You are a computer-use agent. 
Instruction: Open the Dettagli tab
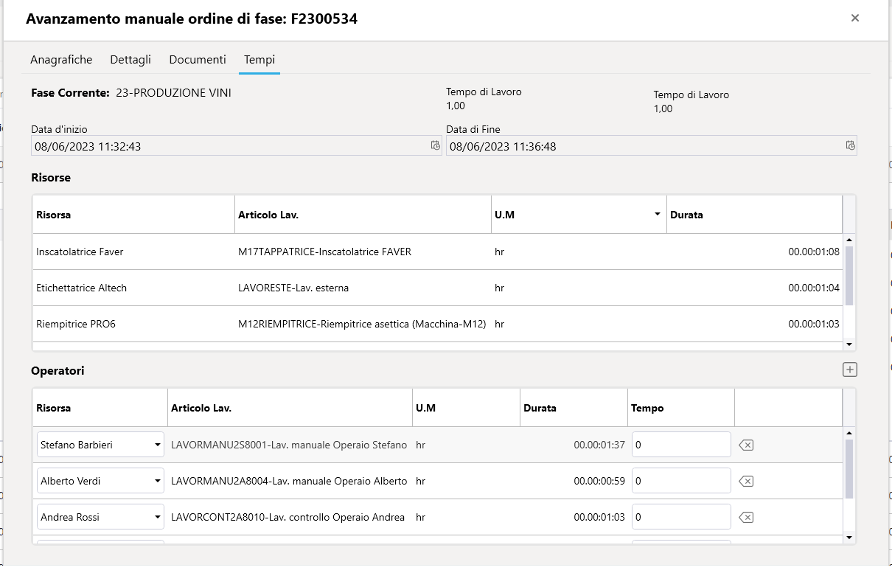tap(130, 60)
